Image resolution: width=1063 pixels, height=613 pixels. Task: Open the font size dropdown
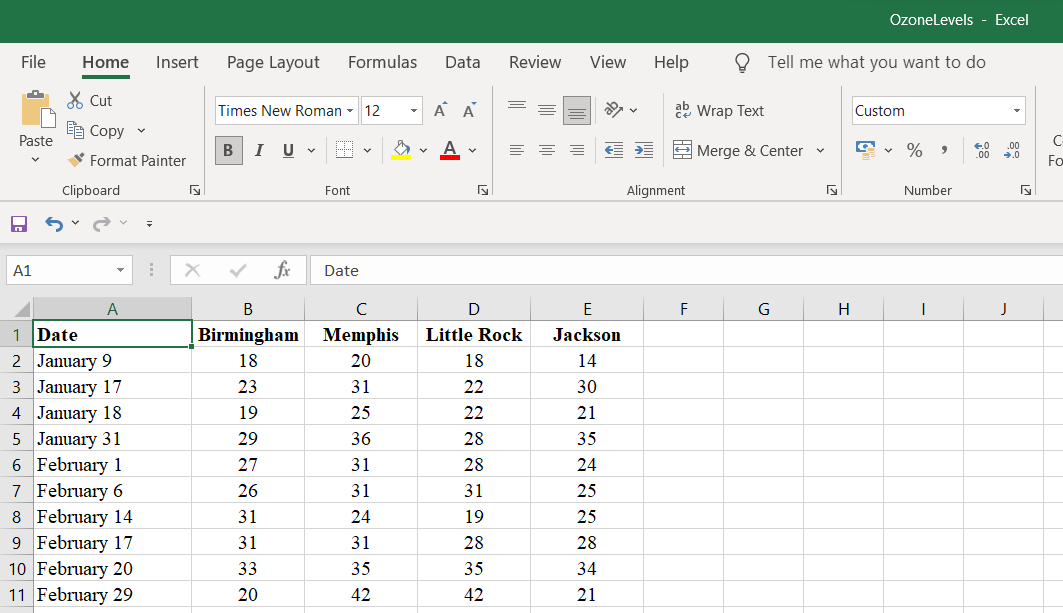[414, 111]
